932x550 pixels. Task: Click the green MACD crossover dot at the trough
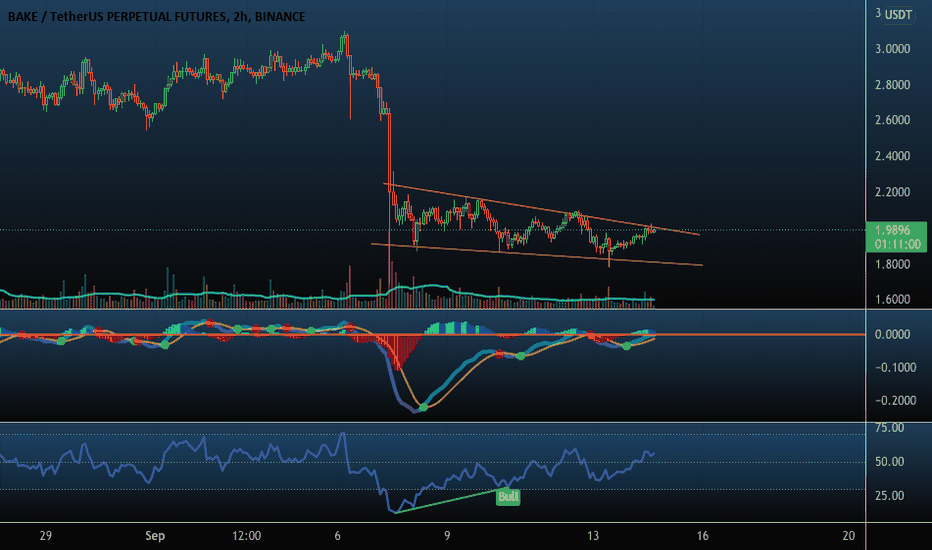[x=424, y=407]
